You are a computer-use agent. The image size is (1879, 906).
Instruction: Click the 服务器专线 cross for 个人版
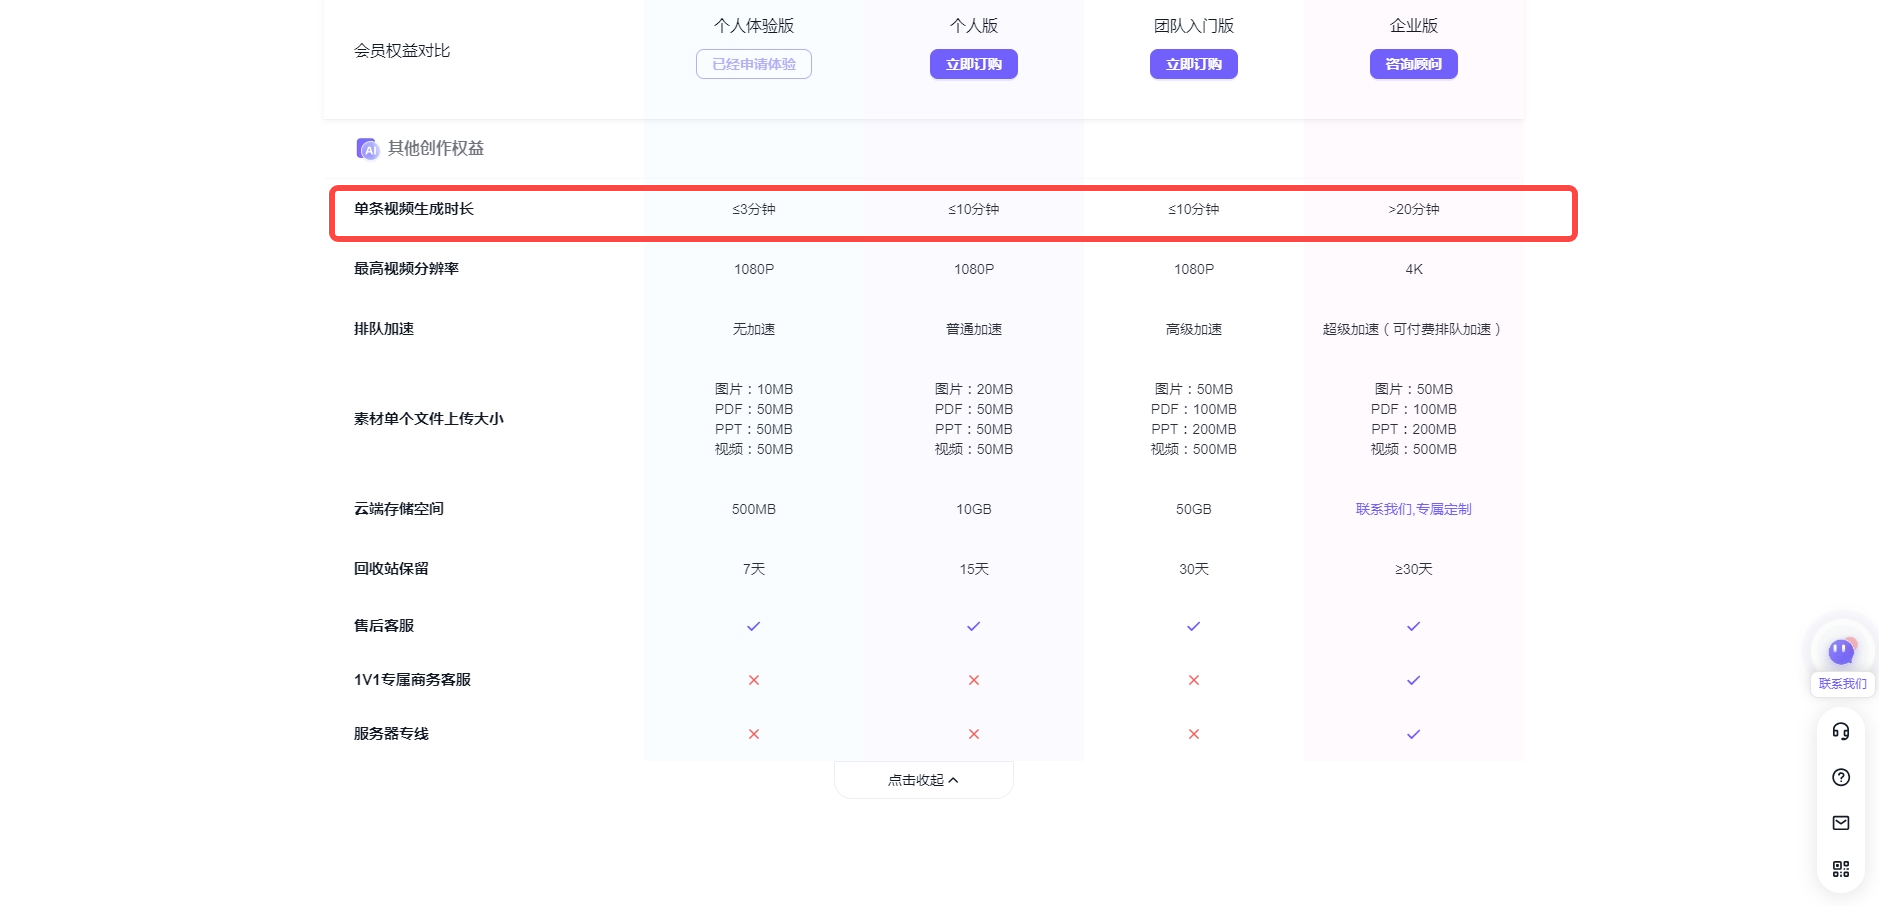974,734
